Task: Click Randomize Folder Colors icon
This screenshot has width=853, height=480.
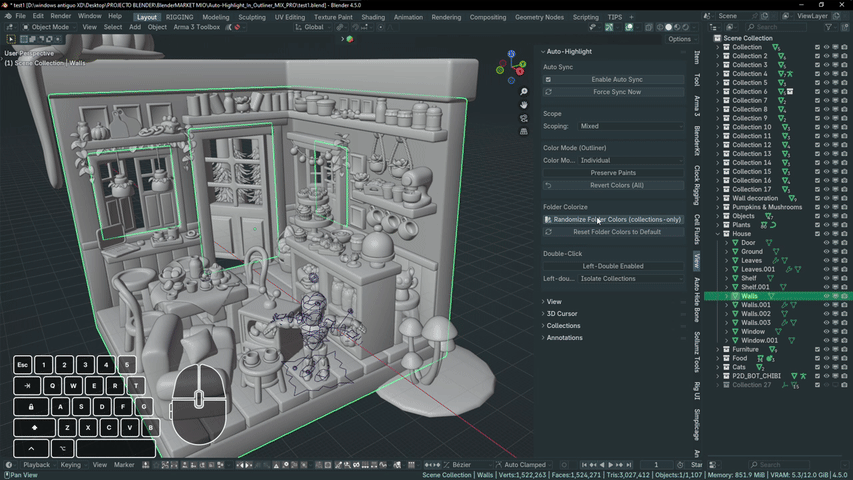Action: click(x=548, y=220)
